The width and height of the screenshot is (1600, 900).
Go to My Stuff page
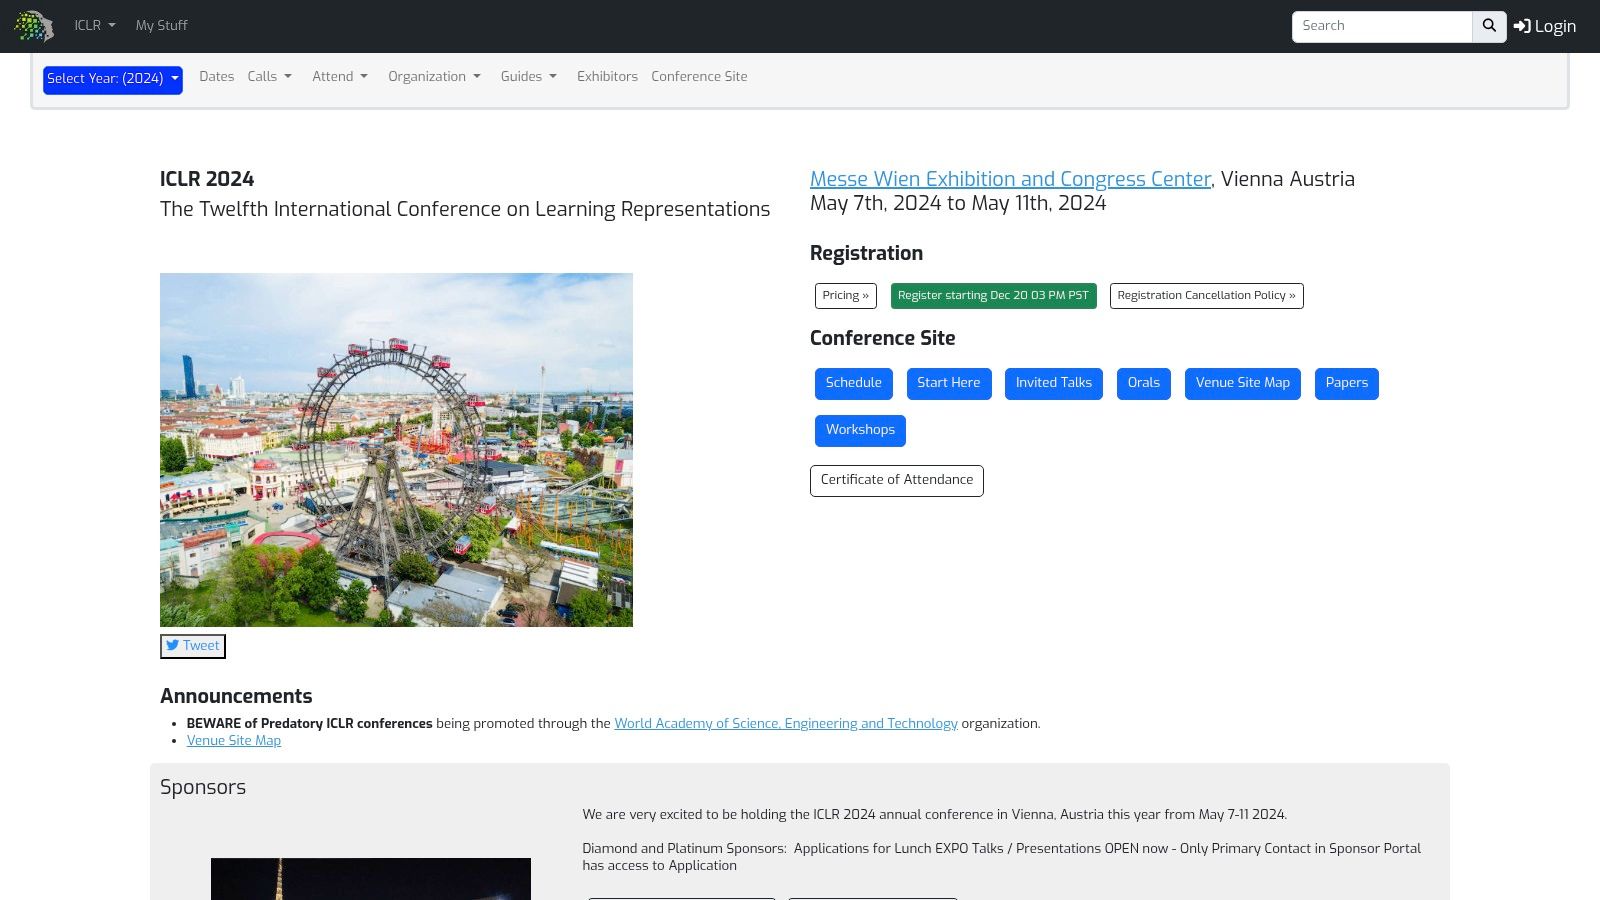(x=161, y=26)
